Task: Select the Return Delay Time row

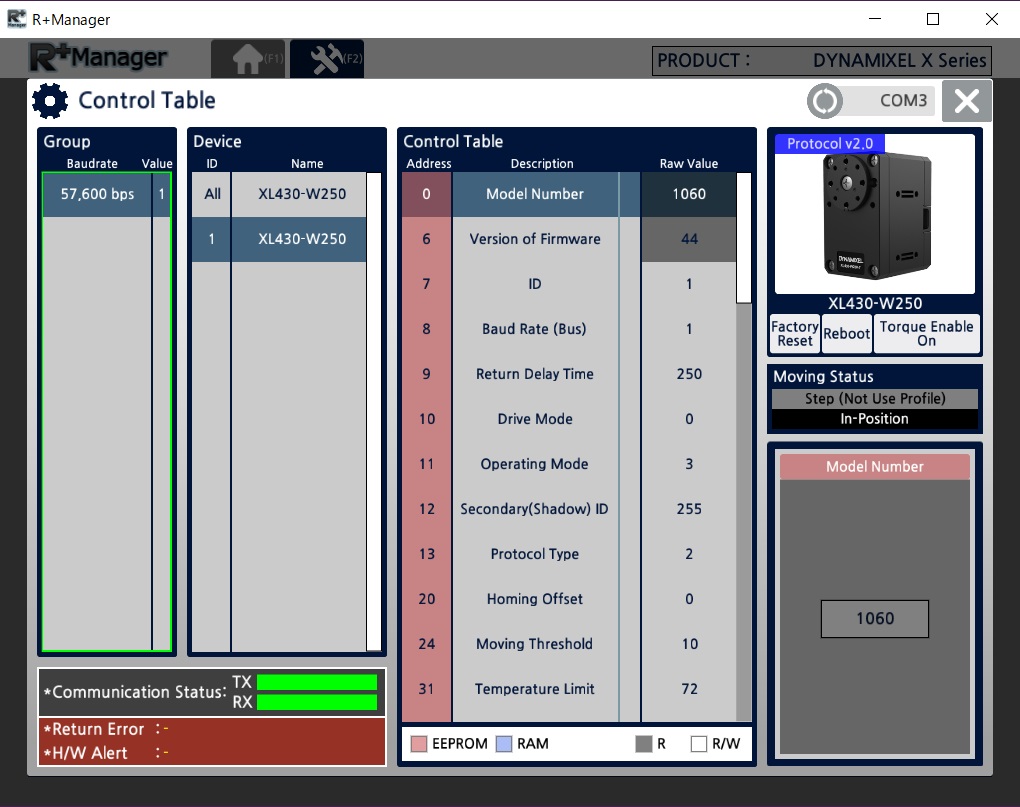Action: coord(569,374)
